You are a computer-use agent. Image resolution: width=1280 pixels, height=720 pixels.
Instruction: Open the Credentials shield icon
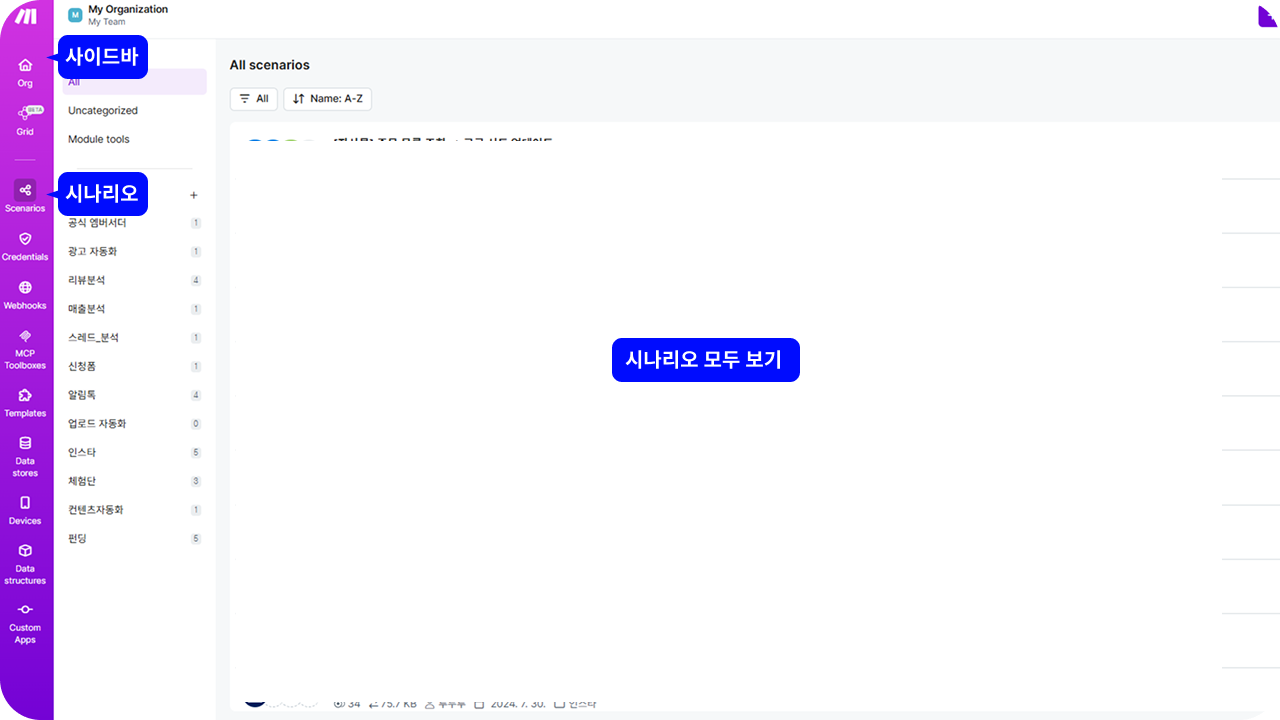tap(25, 239)
